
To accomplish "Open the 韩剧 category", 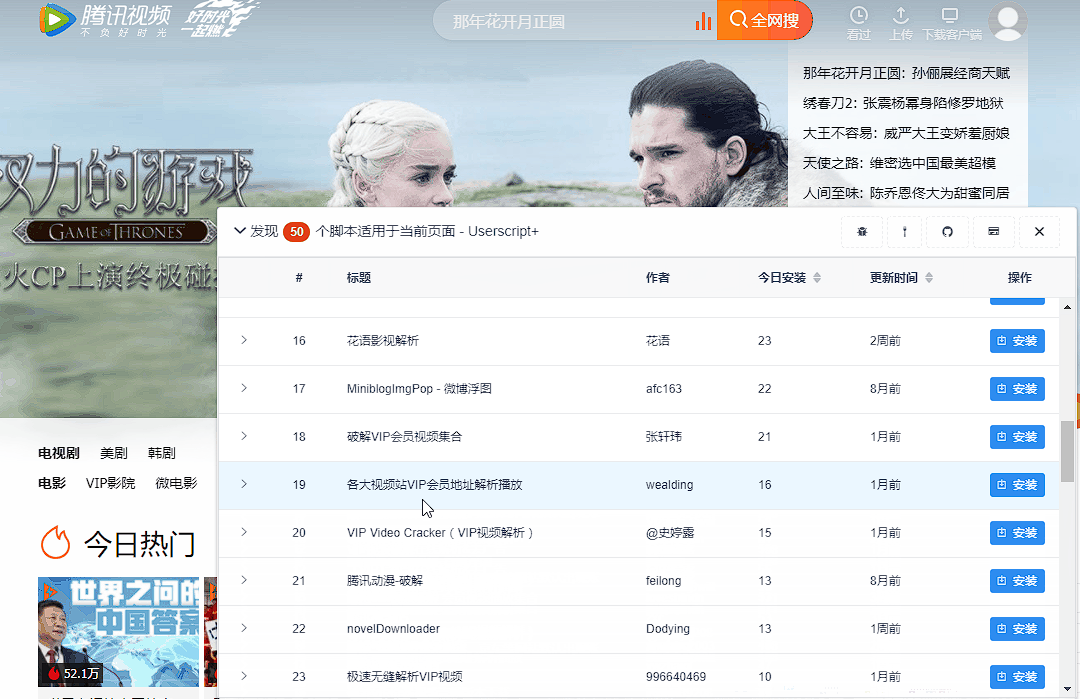I will tap(162, 453).
